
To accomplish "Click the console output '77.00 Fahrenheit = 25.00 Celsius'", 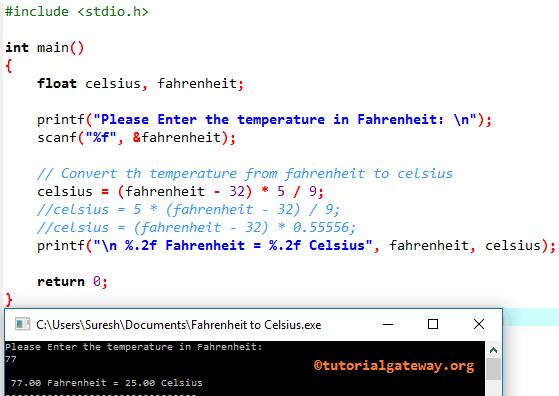I will (x=107, y=383).
